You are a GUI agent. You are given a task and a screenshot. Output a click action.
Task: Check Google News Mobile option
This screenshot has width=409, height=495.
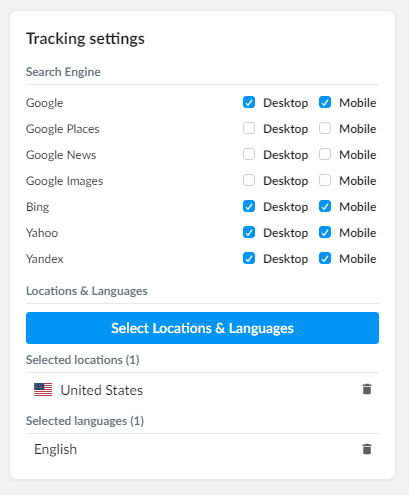tap(325, 154)
